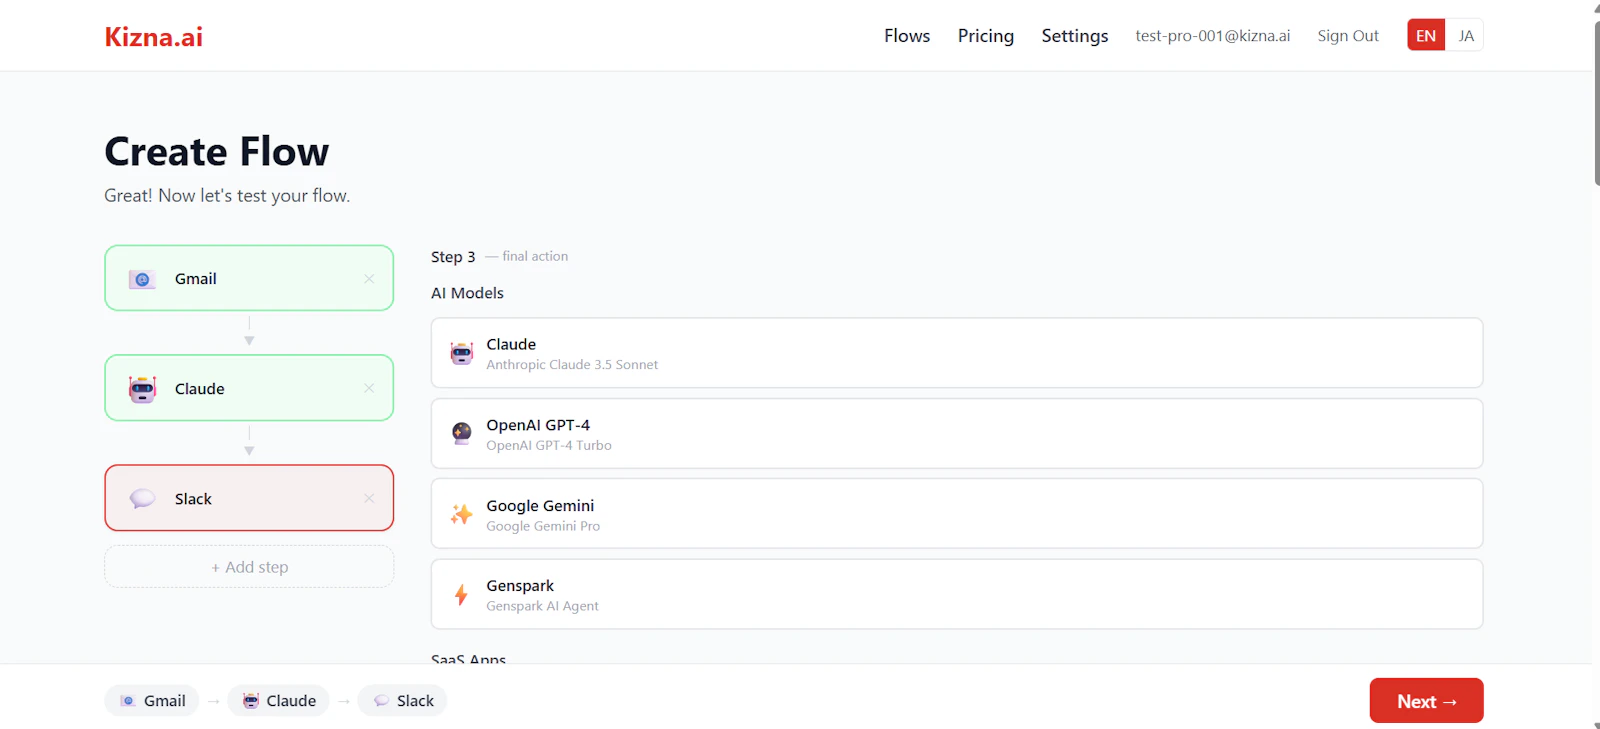Click the Gmail chip in the bottom summary bar
This screenshot has width=1600, height=729.
point(152,701)
